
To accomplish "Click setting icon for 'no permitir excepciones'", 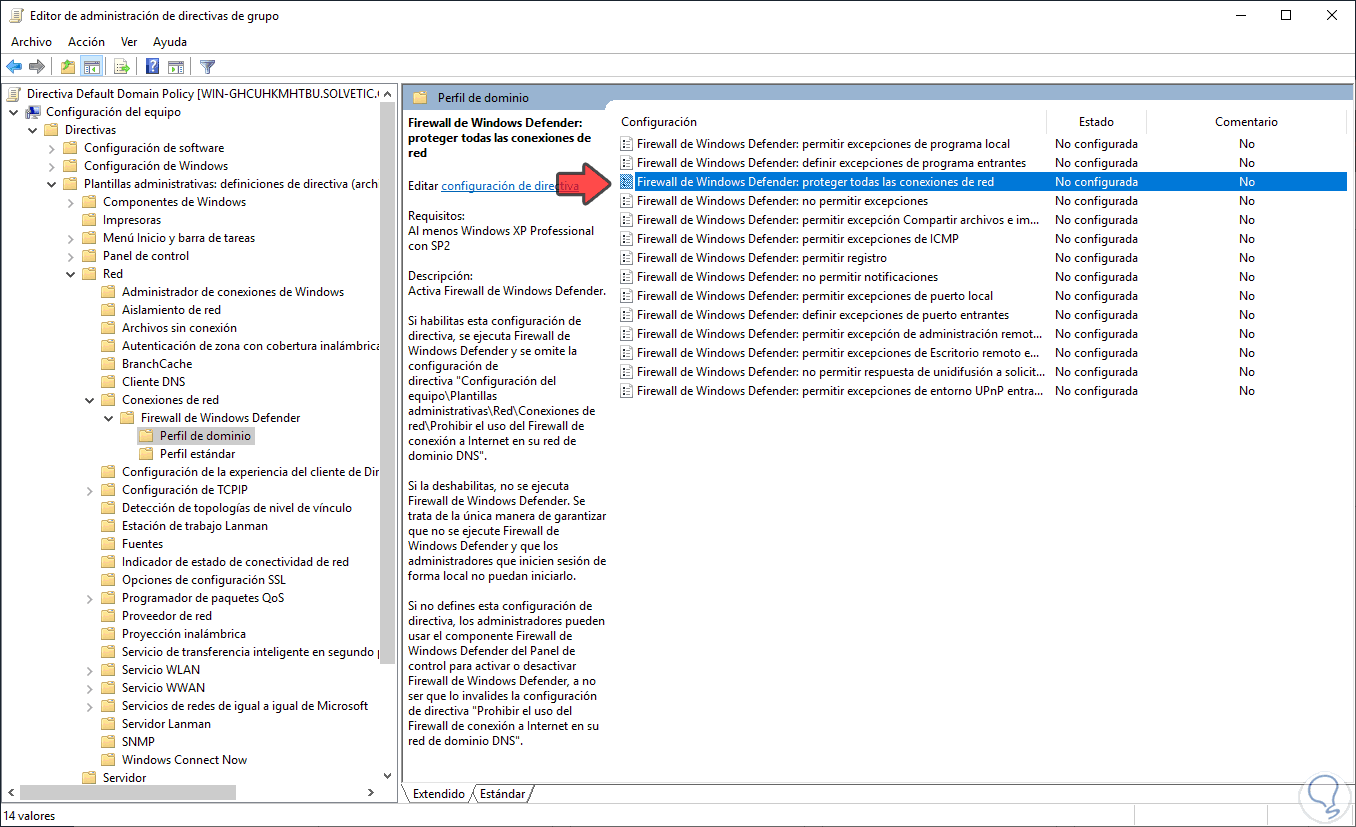I will [627, 201].
